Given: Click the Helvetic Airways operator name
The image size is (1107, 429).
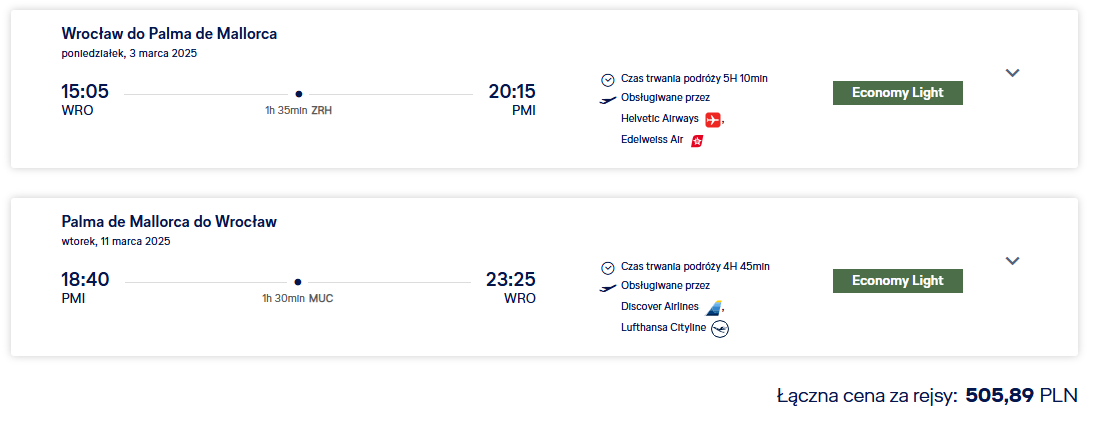Looking at the screenshot, I should 659,119.
